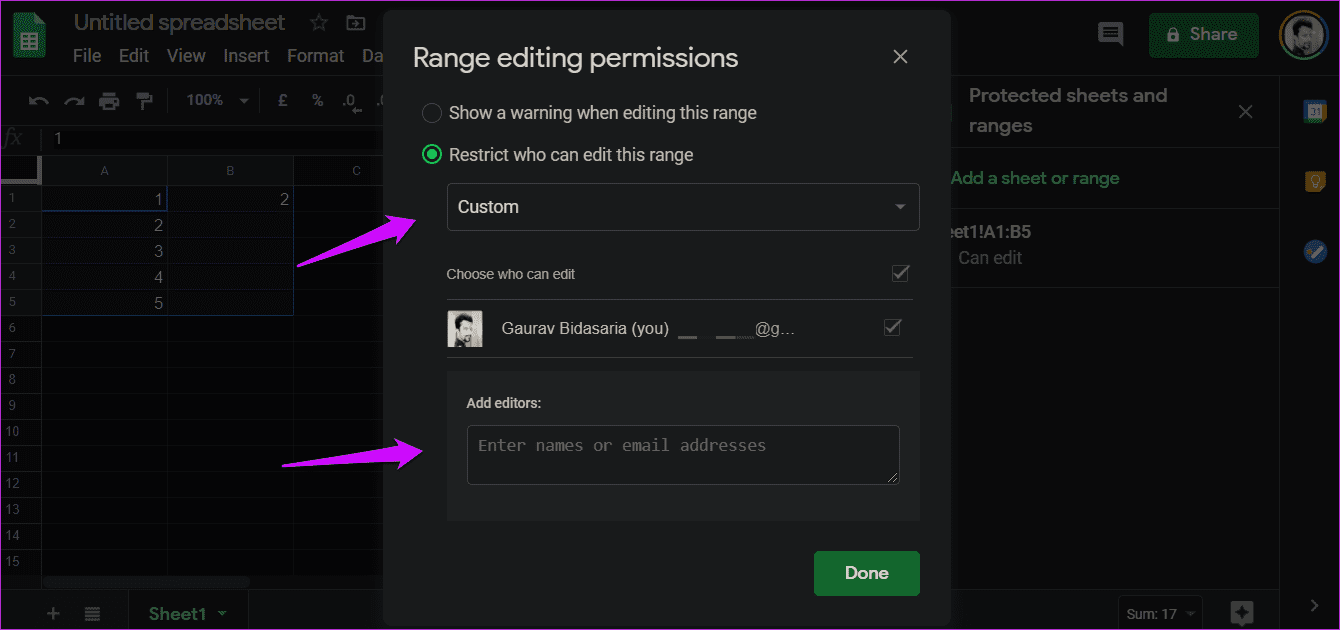This screenshot has height=630, width=1340.
Task: Open the Edit menu
Action: pyautogui.click(x=134, y=56)
